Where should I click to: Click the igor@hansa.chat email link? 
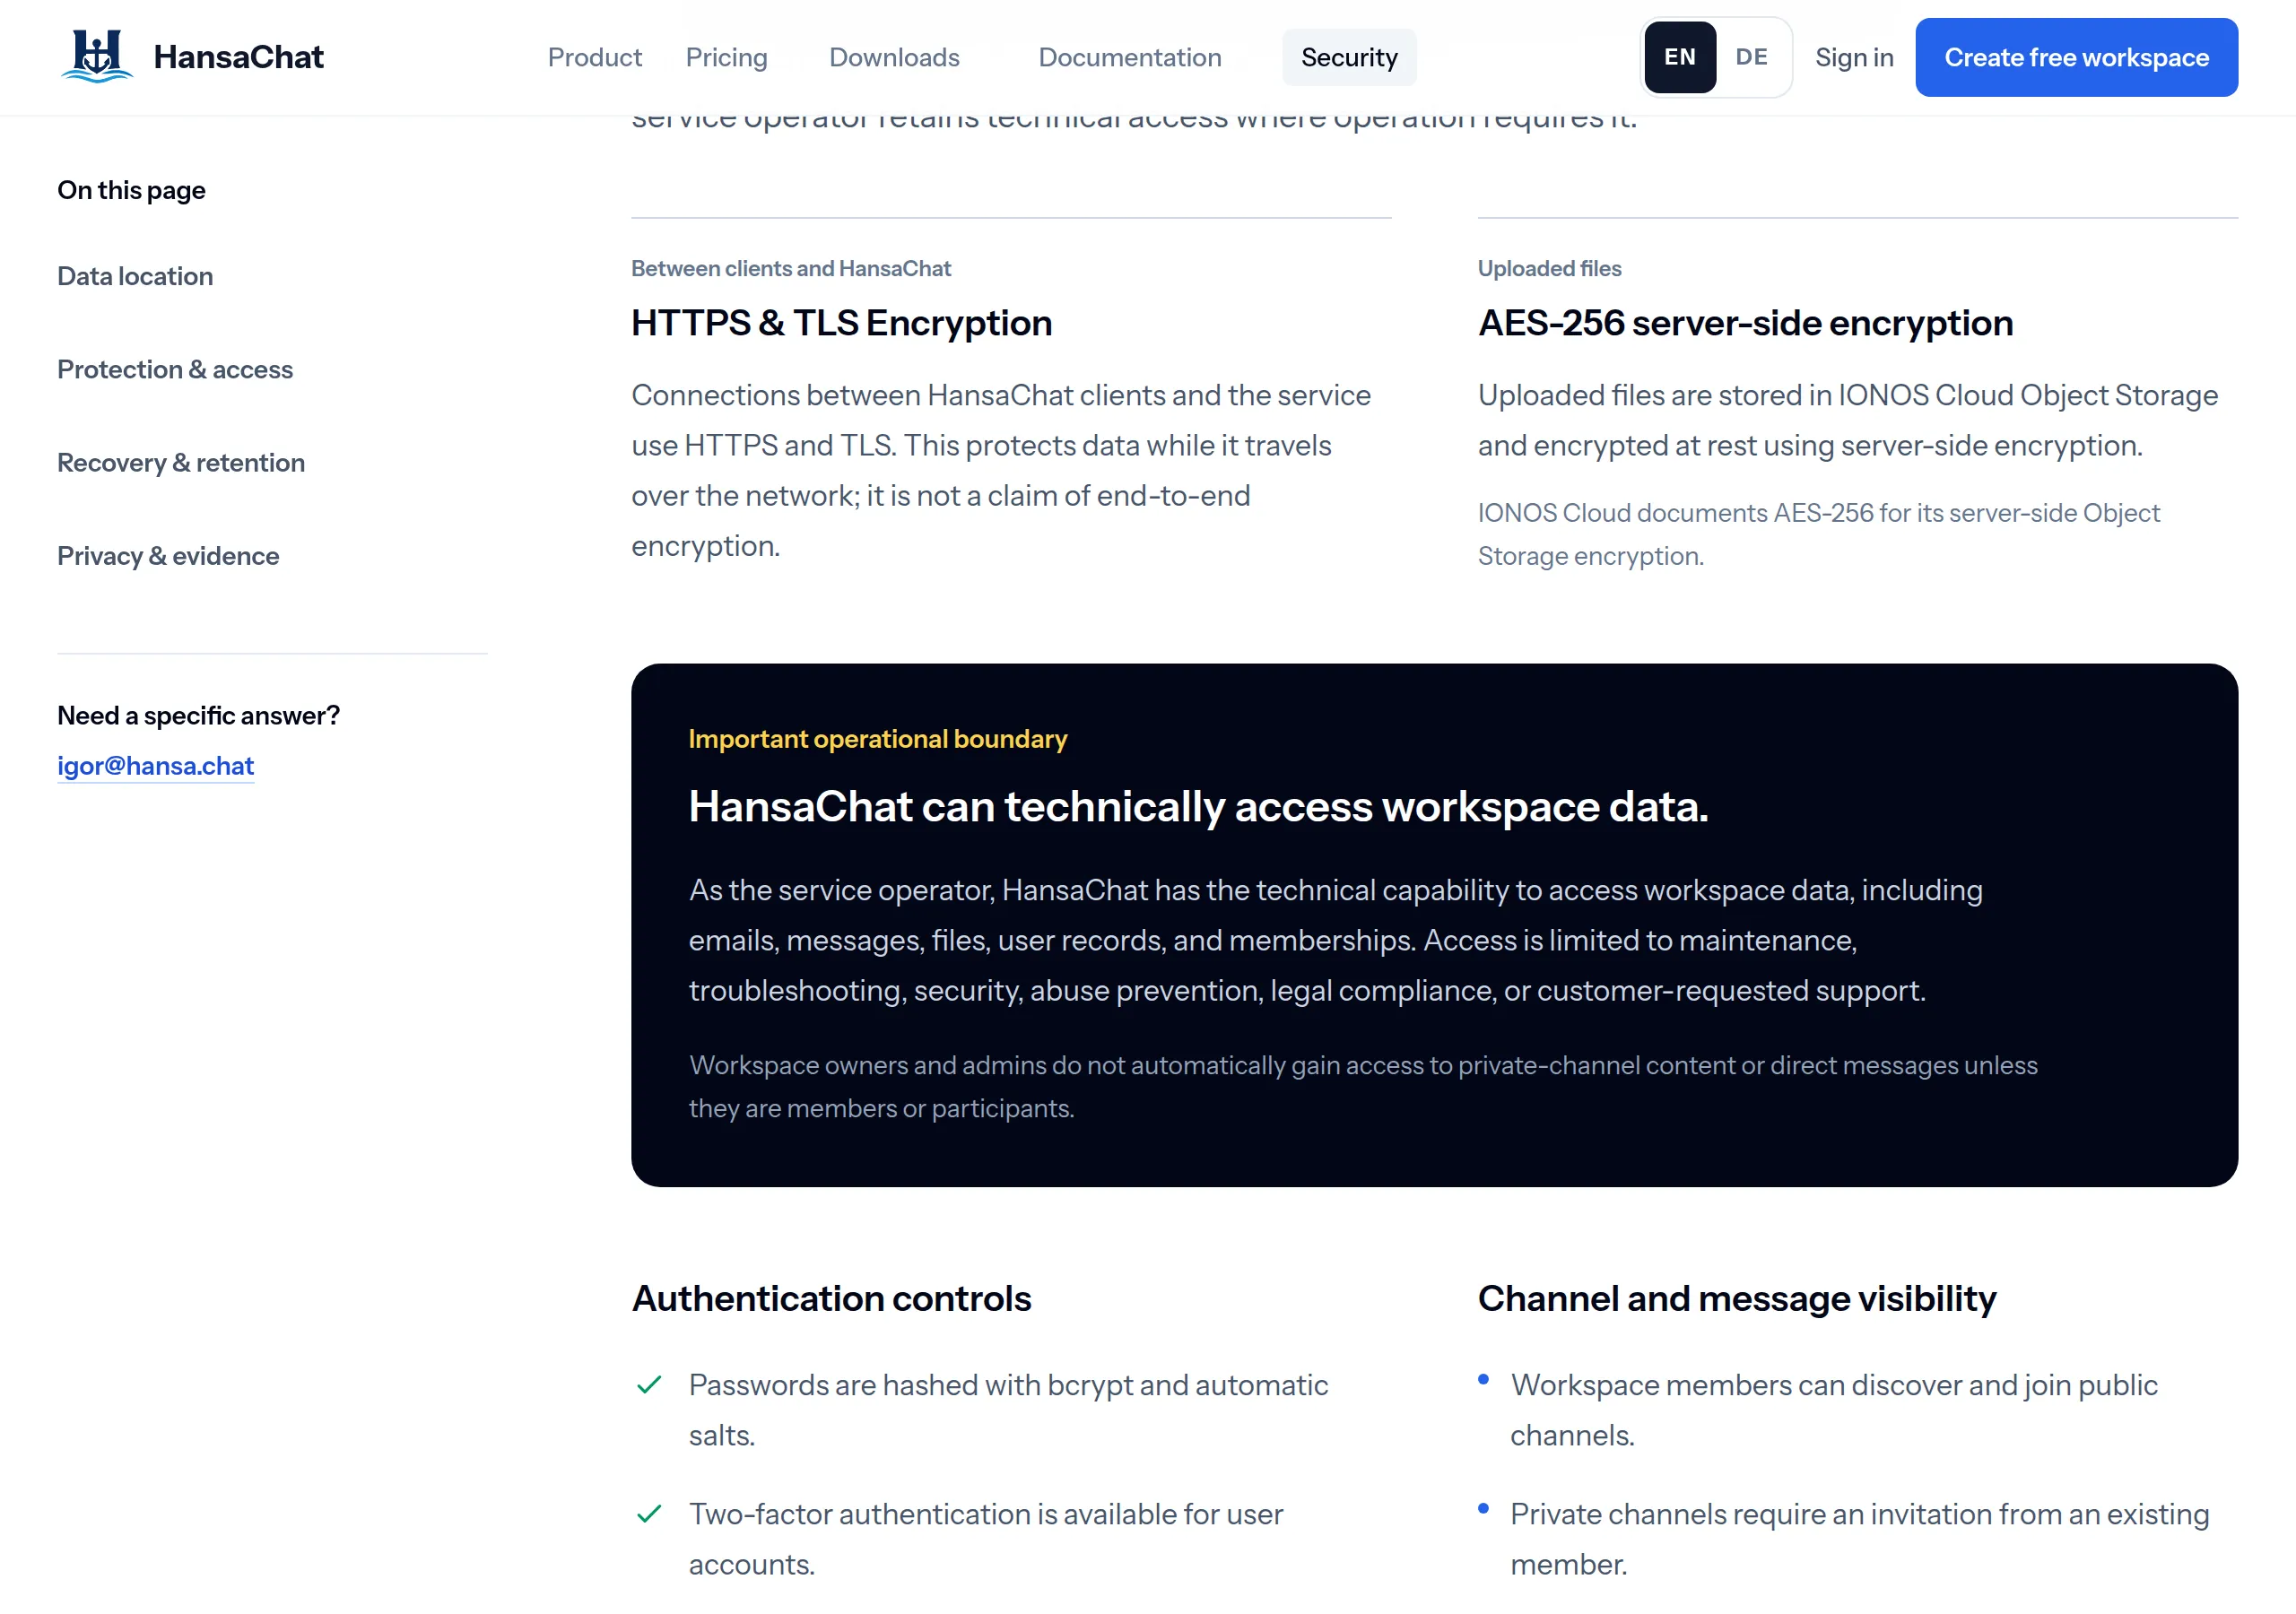pyautogui.click(x=155, y=765)
